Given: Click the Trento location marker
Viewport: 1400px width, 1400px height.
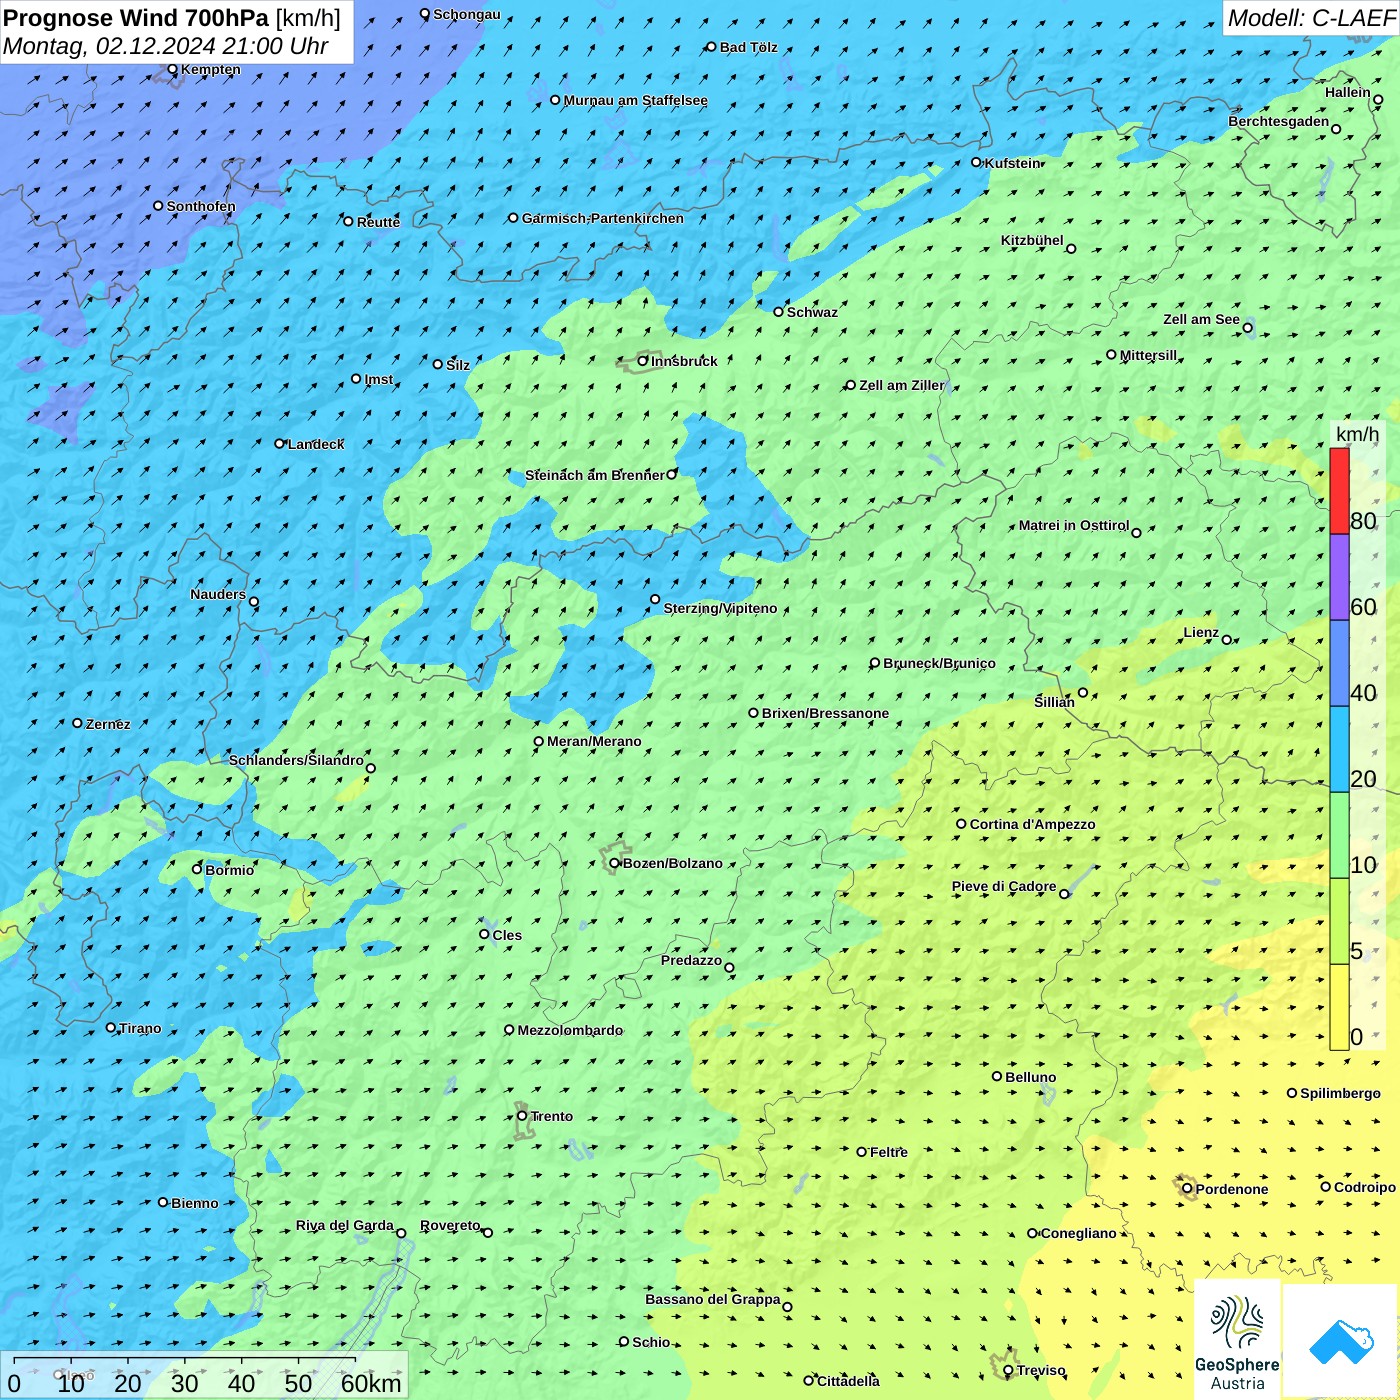Looking at the screenshot, I should [x=522, y=1116].
